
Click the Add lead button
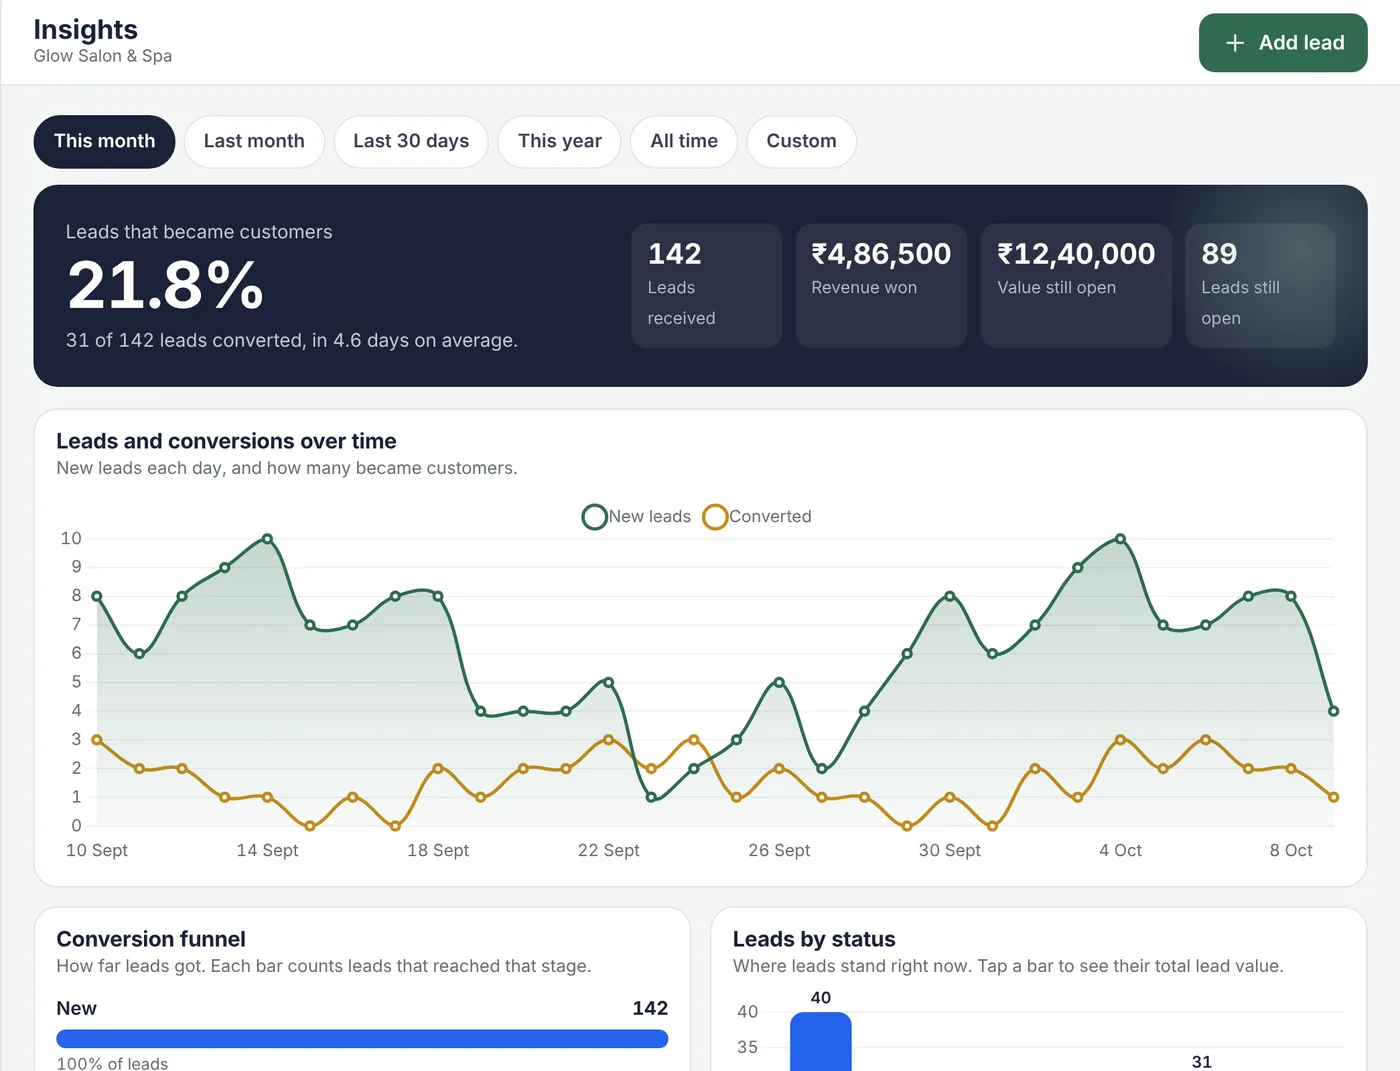point(1283,43)
